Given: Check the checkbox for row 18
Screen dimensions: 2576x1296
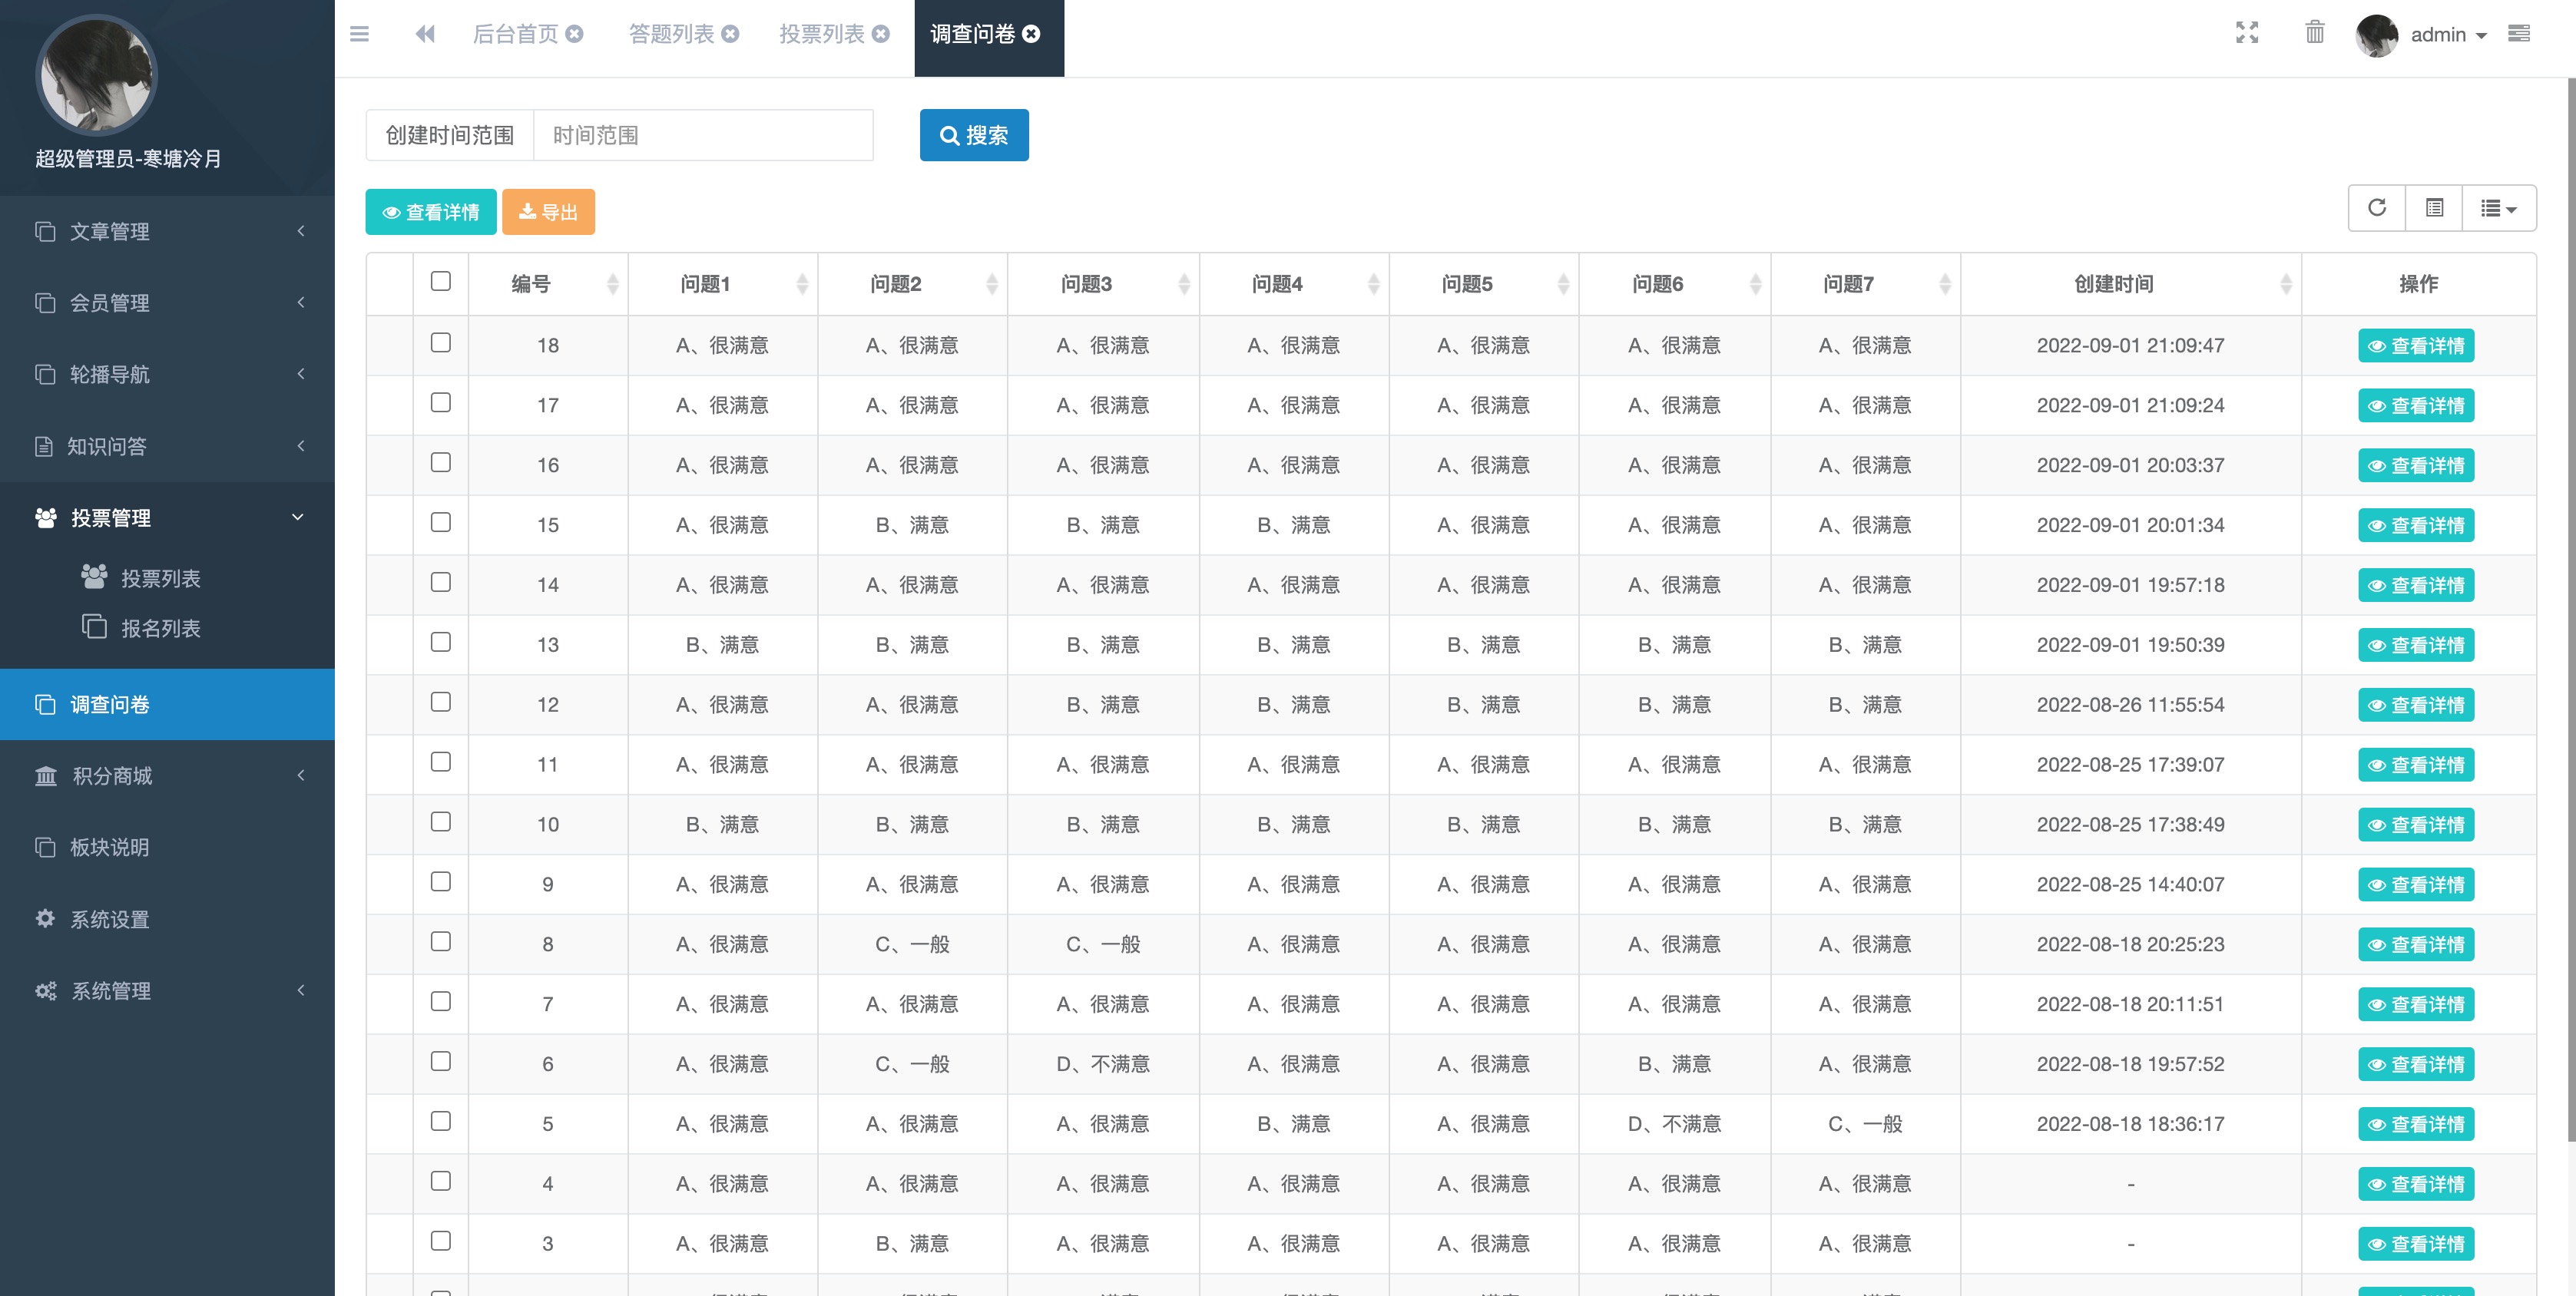Looking at the screenshot, I should (441, 343).
